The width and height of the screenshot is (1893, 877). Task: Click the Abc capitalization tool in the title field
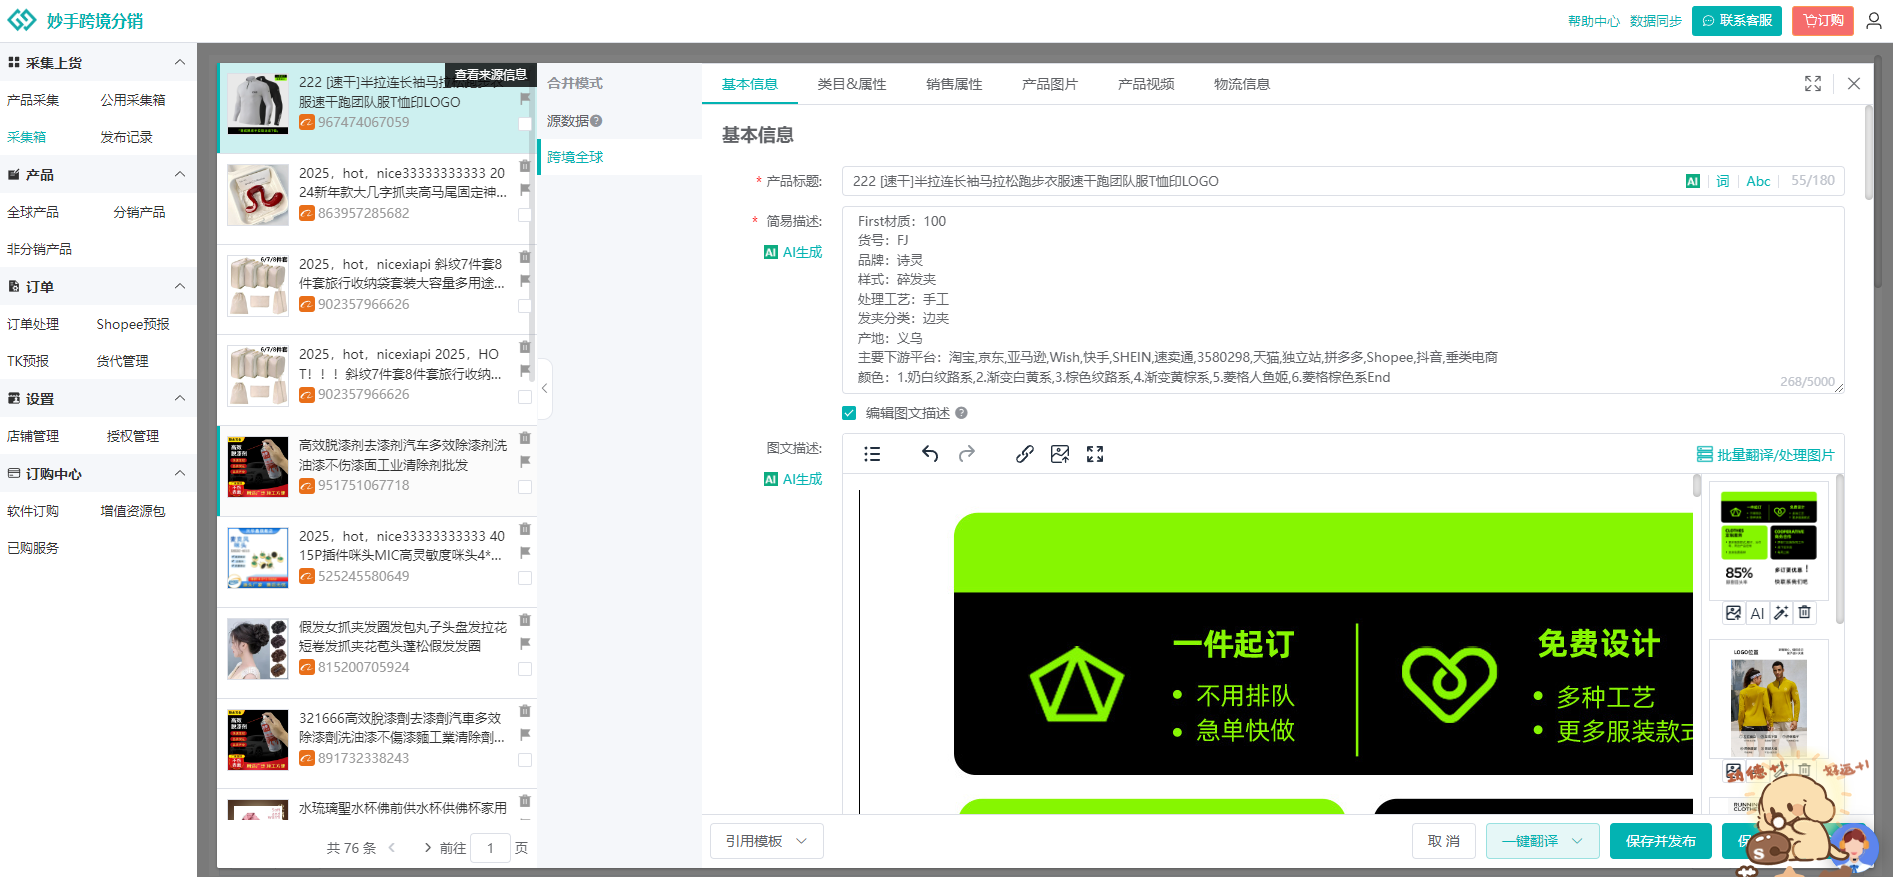click(1758, 181)
